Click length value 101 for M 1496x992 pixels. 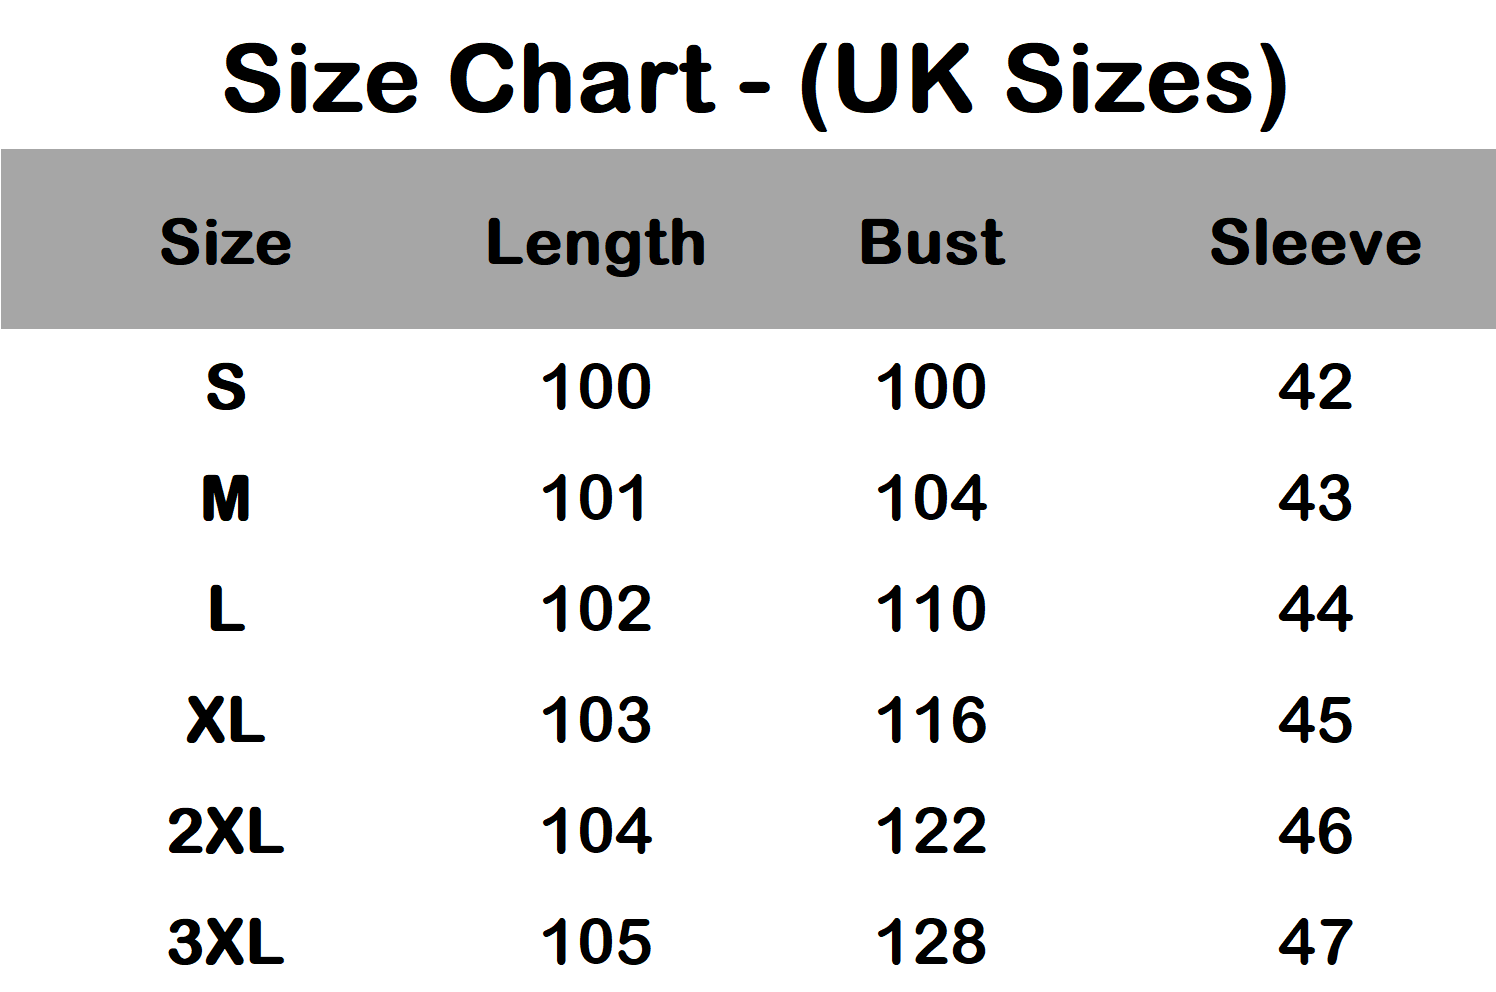(x=594, y=498)
